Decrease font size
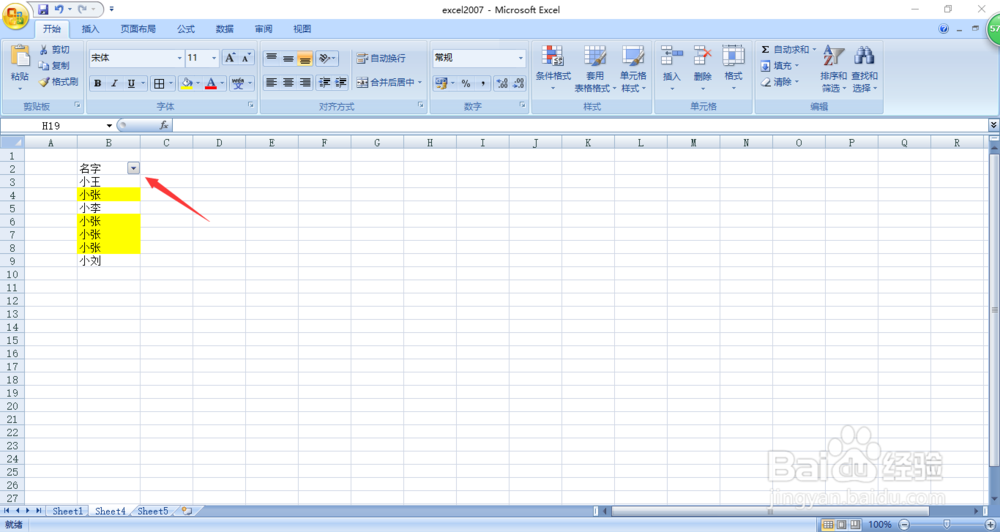The width and height of the screenshot is (1000, 532). [246, 58]
